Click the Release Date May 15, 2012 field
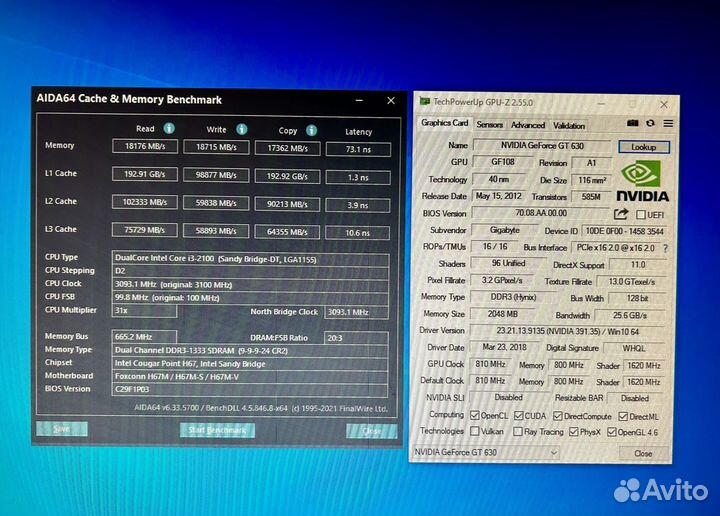 point(499,196)
